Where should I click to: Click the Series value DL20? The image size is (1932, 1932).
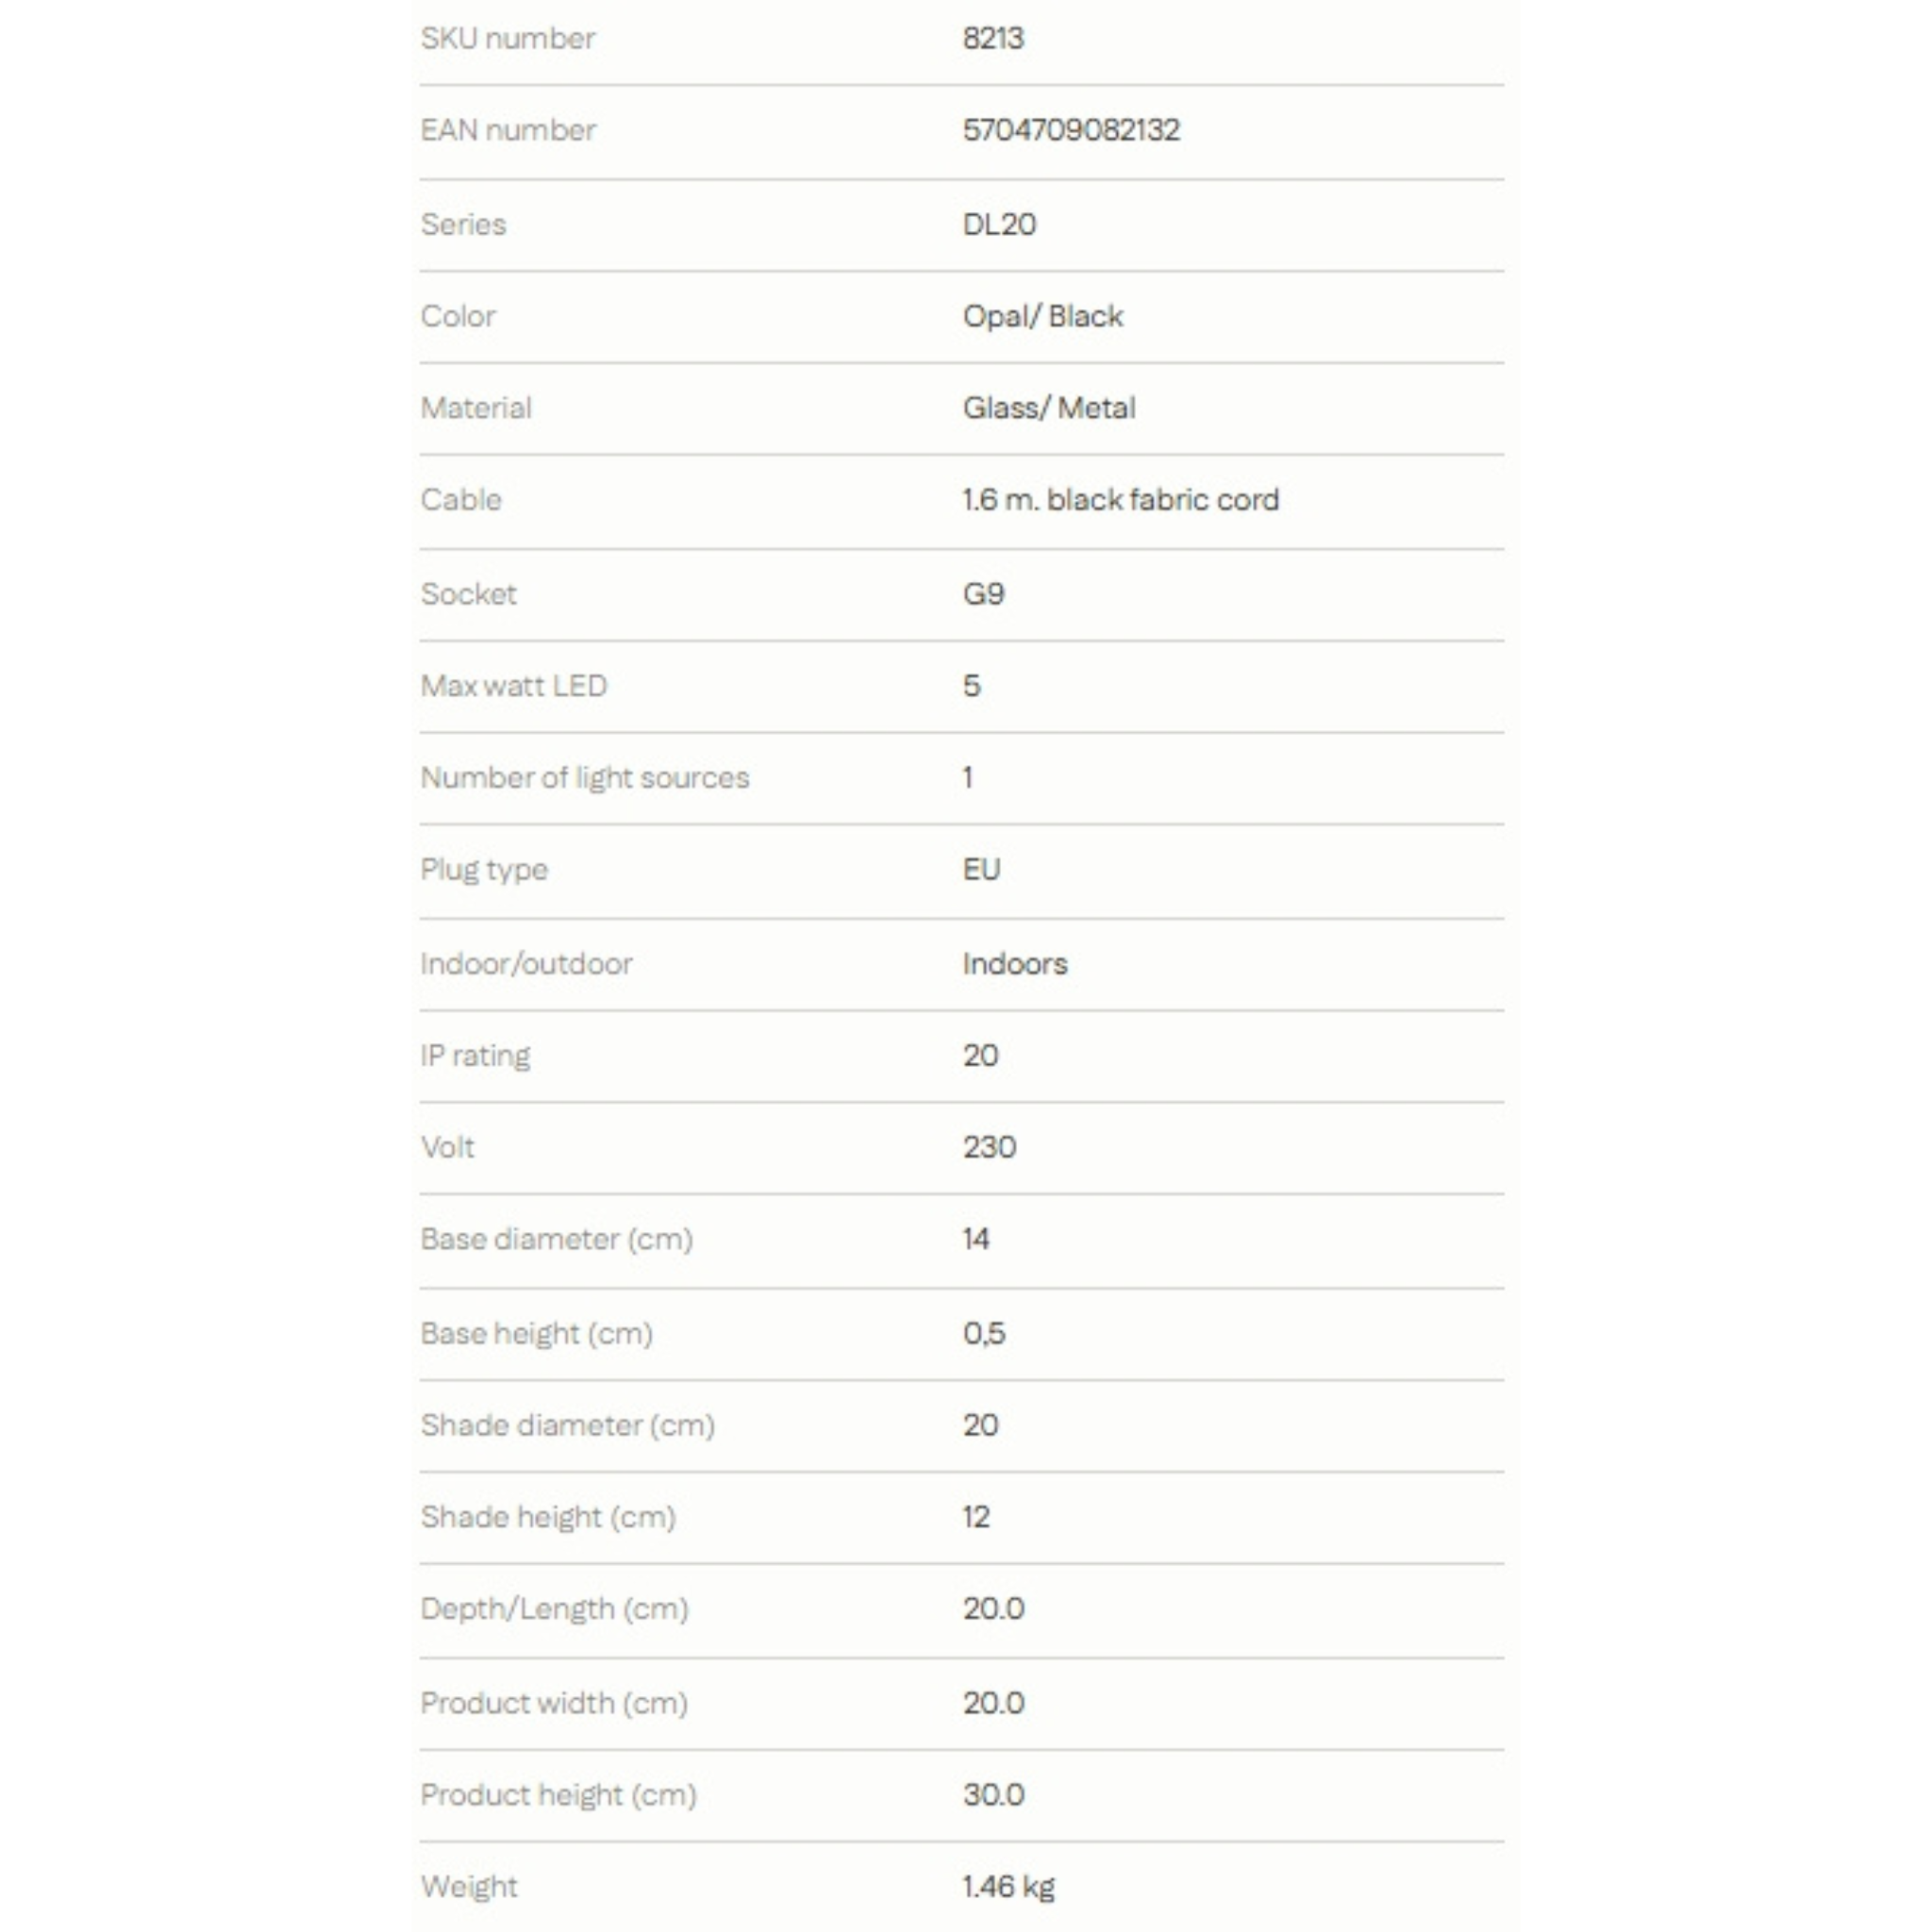pyautogui.click(x=999, y=224)
